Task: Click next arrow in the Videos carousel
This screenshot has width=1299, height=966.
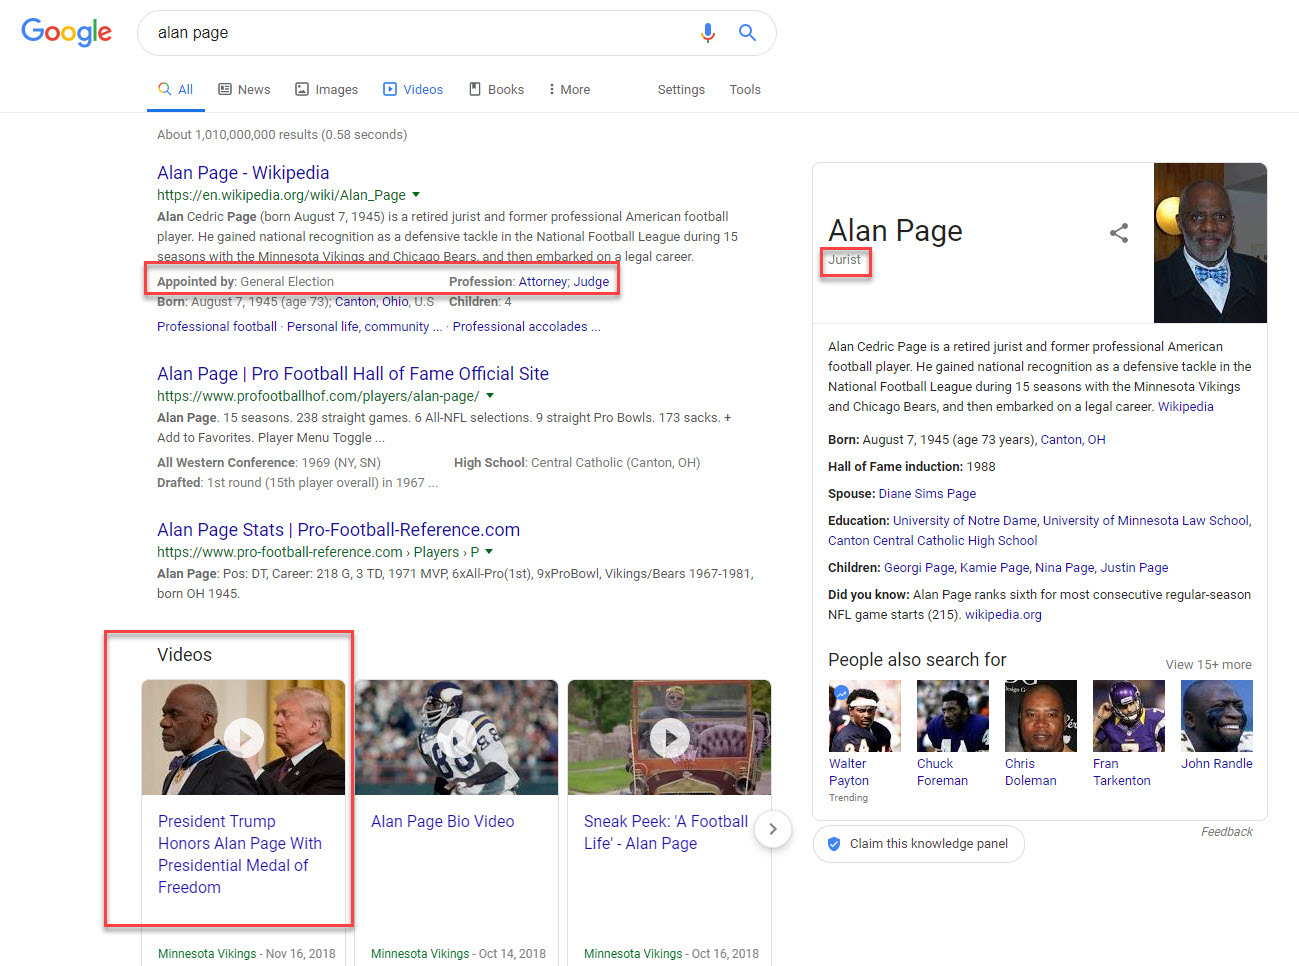Action: tap(772, 829)
